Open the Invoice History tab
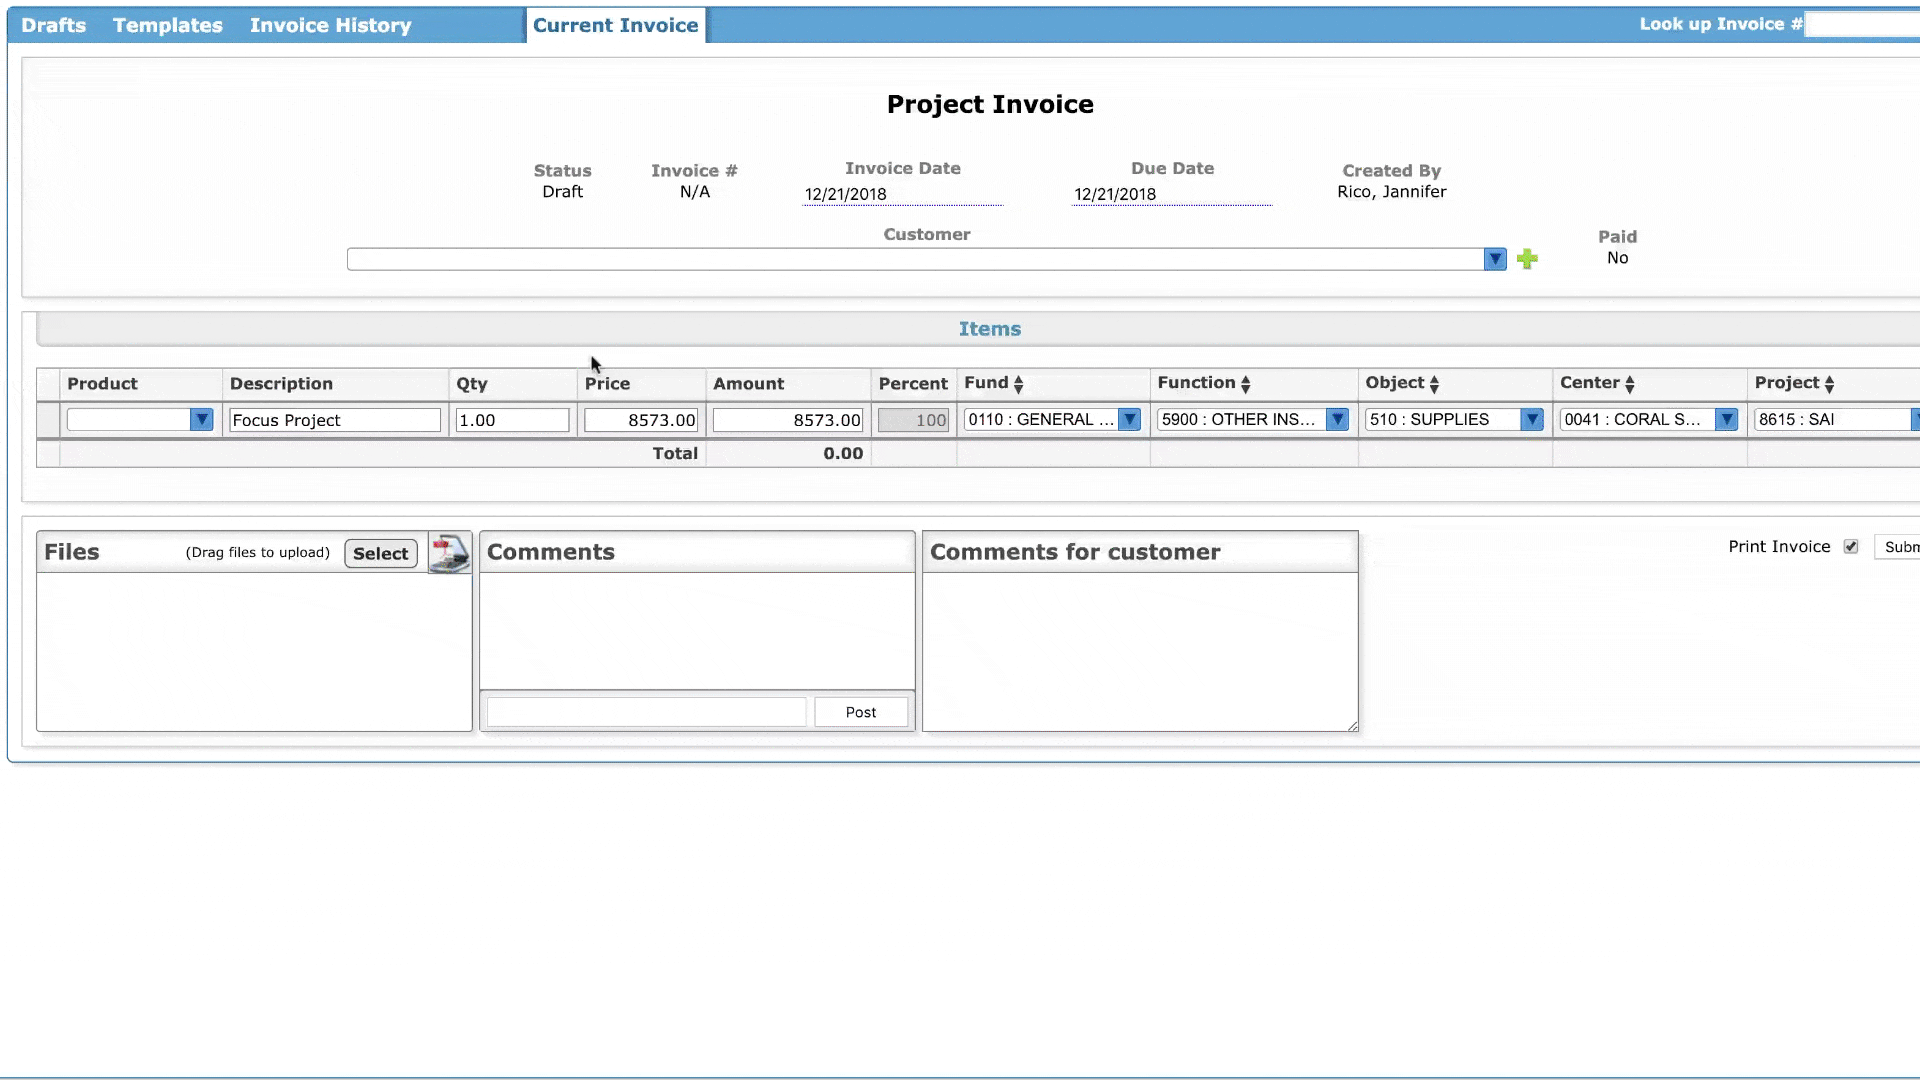The height and width of the screenshot is (1080, 1920). [x=331, y=25]
